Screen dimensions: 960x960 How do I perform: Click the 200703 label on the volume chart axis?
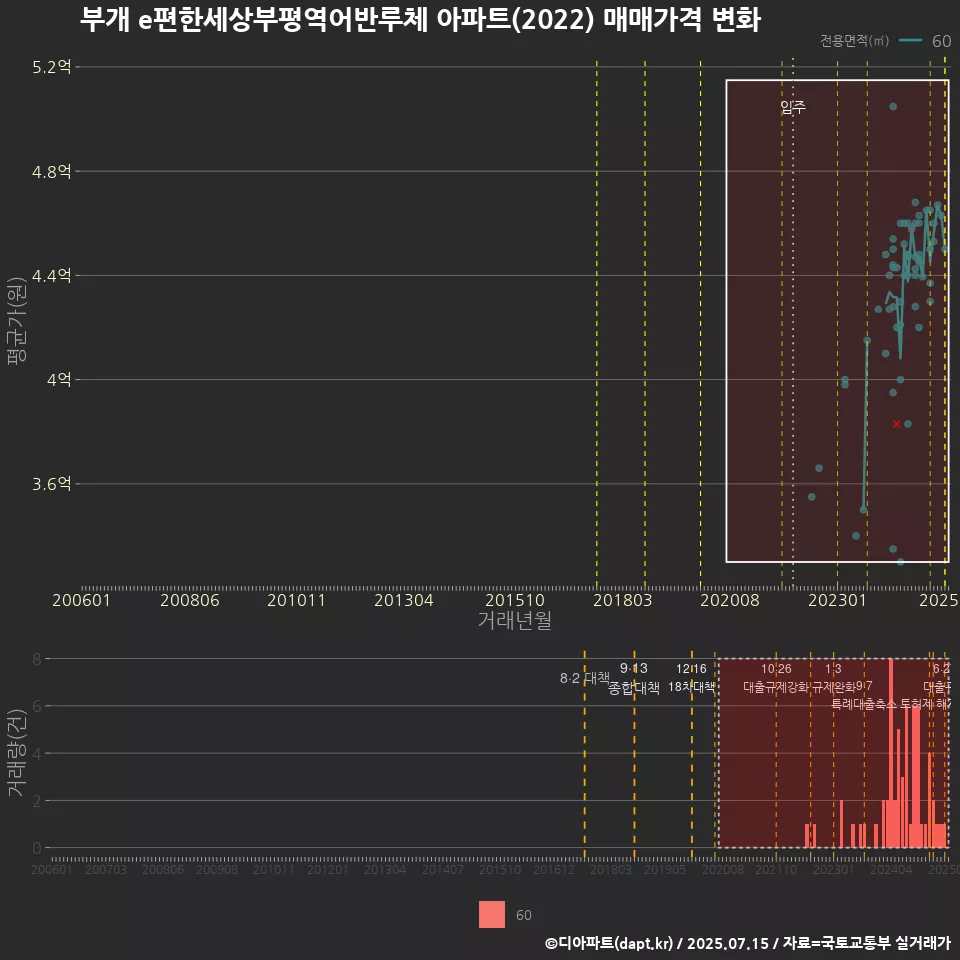105,869
